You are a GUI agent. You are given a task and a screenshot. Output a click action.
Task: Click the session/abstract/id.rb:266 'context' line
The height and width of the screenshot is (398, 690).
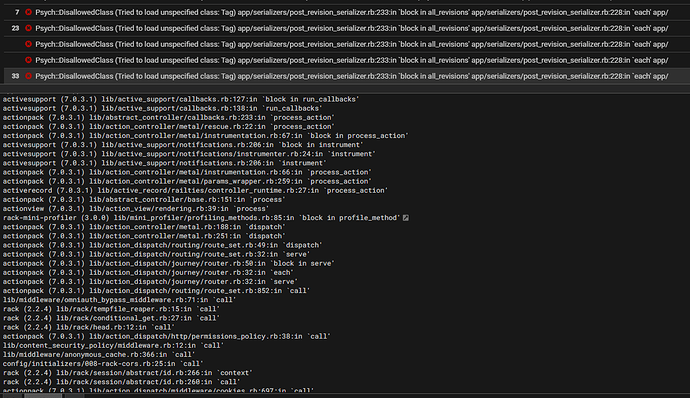click(x=128, y=373)
